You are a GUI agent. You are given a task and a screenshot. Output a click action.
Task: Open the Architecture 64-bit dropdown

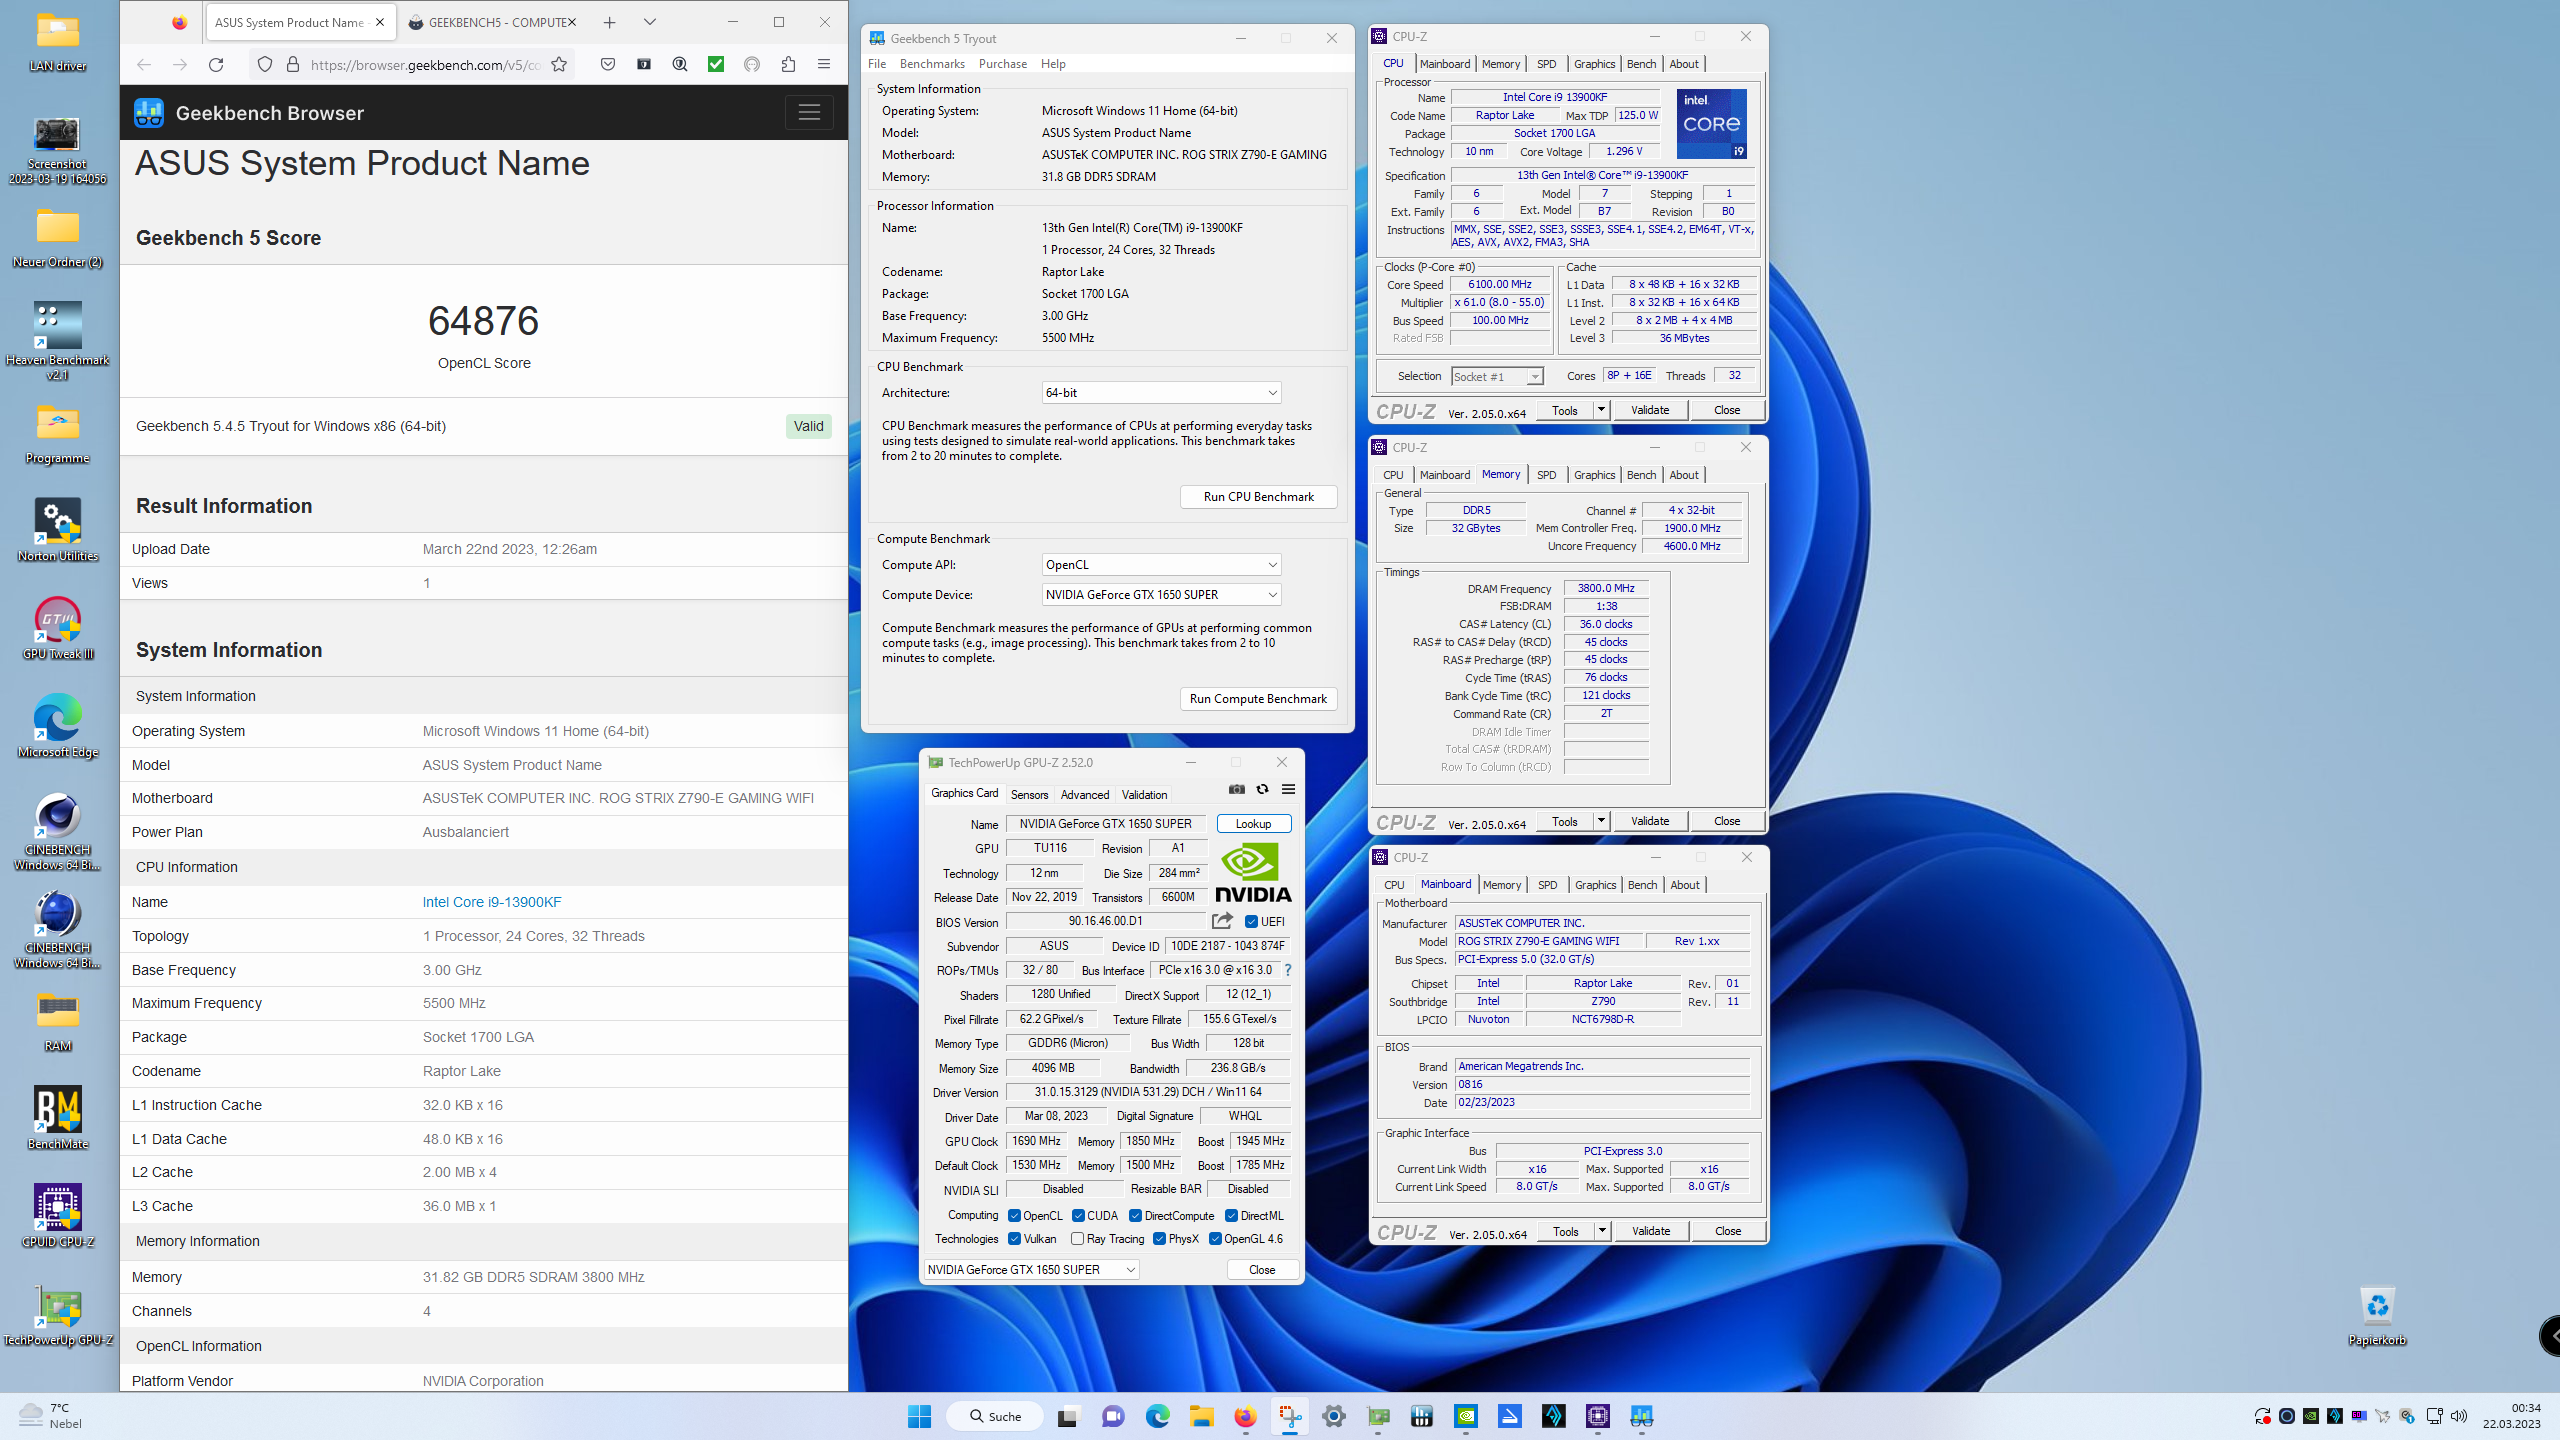coord(1161,392)
